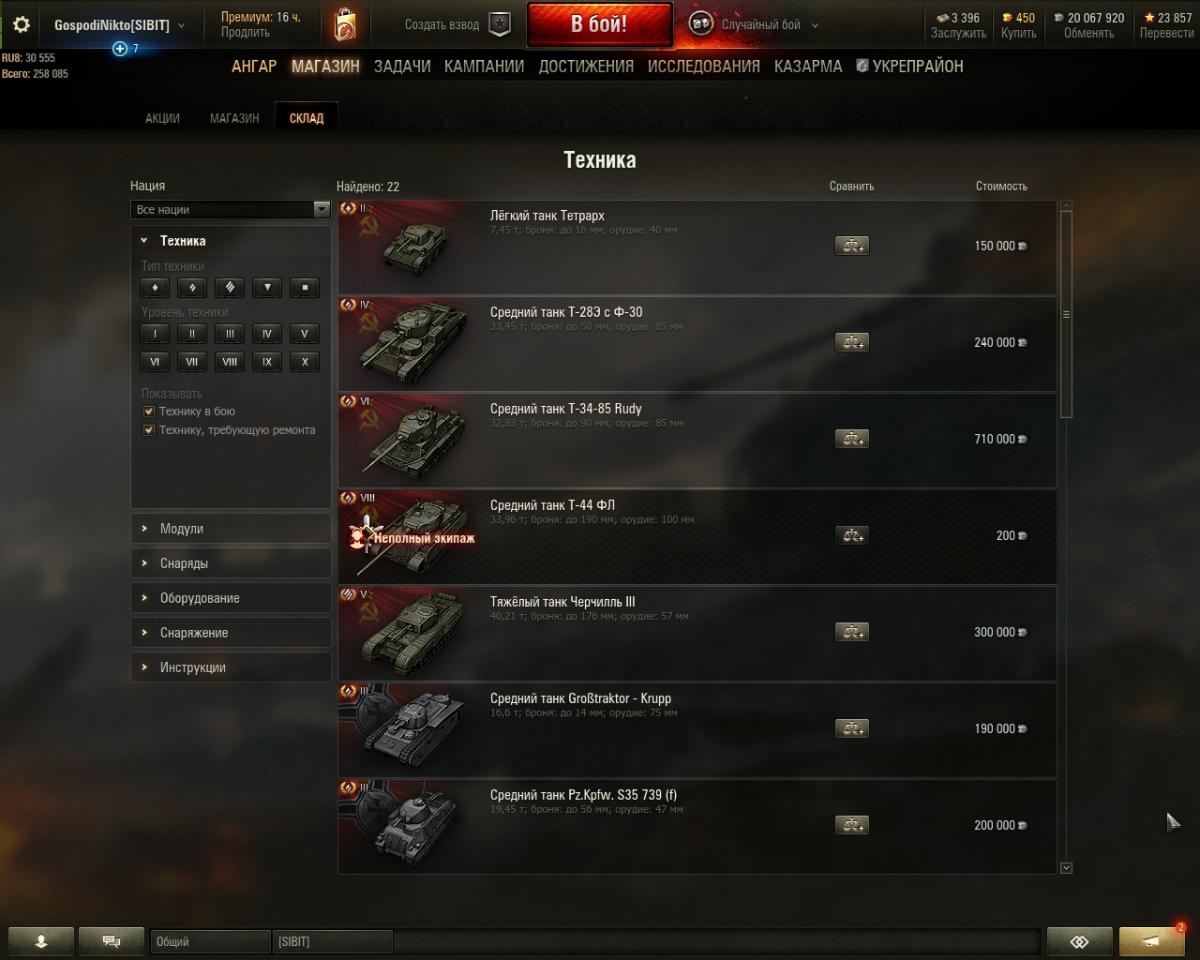The height and width of the screenshot is (960, 1200).
Task: Open the settings gear menu
Action: (x=21, y=25)
